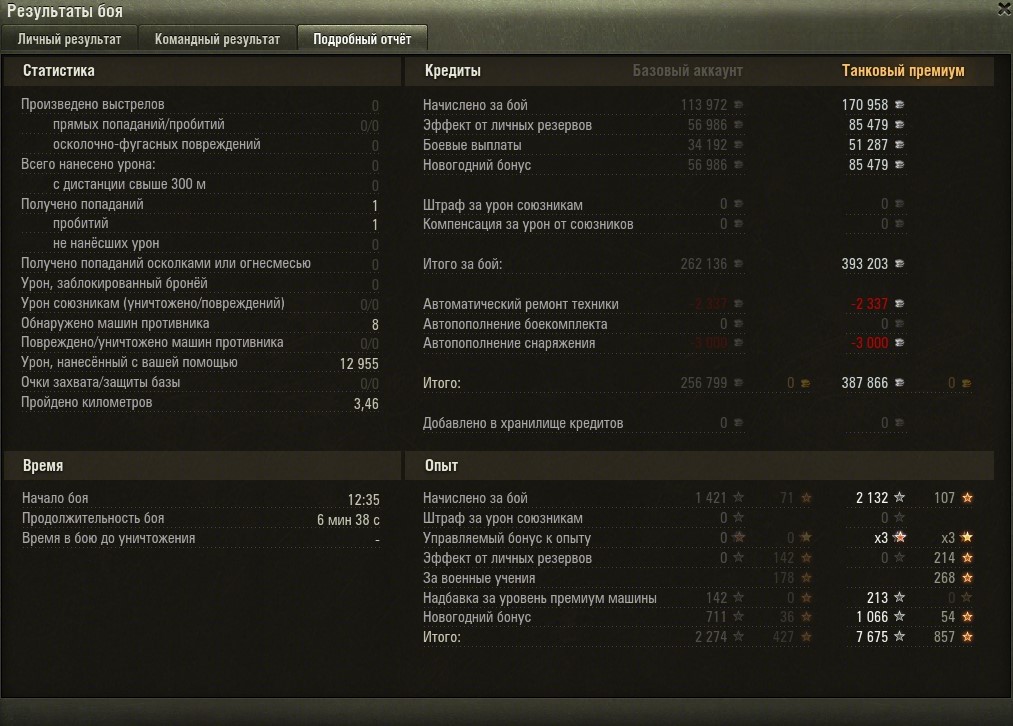Select battle duration 6 мин 38 с
This screenshot has width=1013, height=726.
(x=348, y=520)
